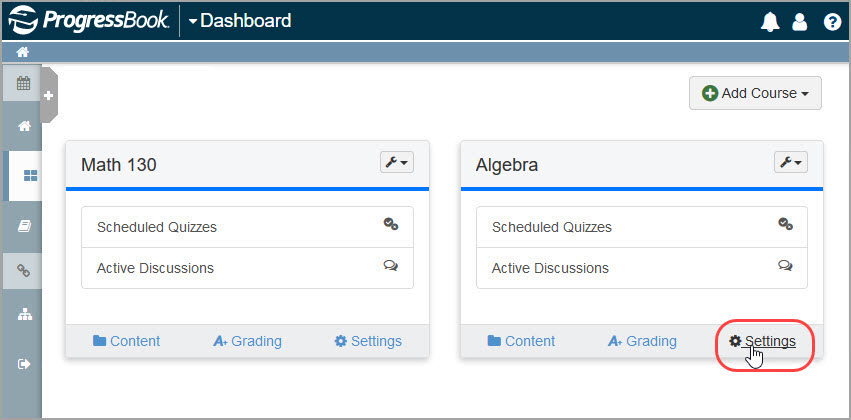Click Algebra Settings link
This screenshot has height=420, width=851.
[x=763, y=341]
